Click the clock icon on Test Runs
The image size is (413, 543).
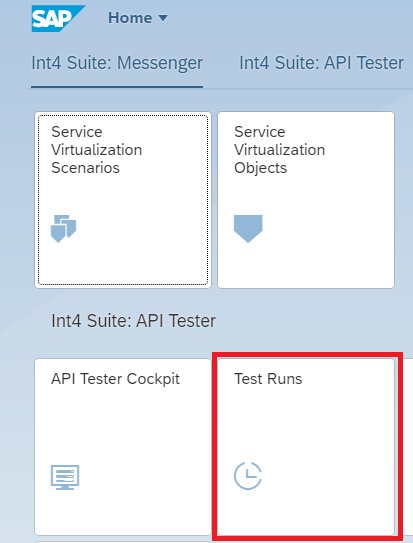click(x=248, y=476)
